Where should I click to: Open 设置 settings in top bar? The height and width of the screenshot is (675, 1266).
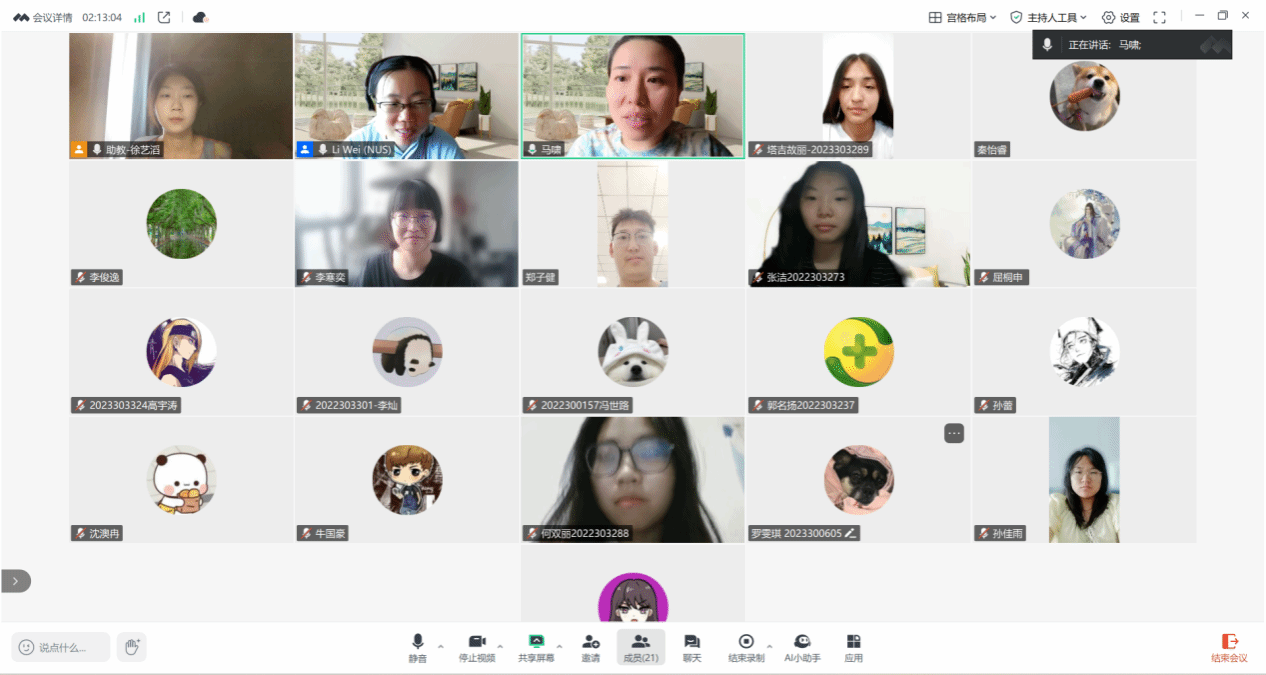coord(1120,17)
